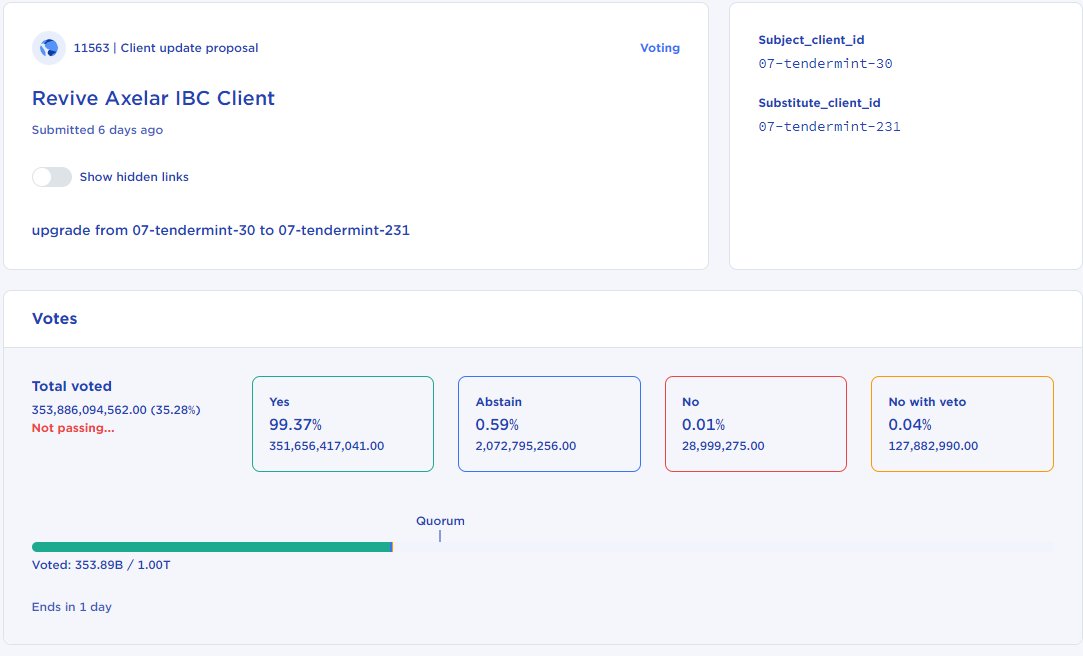Click the red 'Not passing...' status
This screenshot has width=1083, height=656.
(x=73, y=427)
